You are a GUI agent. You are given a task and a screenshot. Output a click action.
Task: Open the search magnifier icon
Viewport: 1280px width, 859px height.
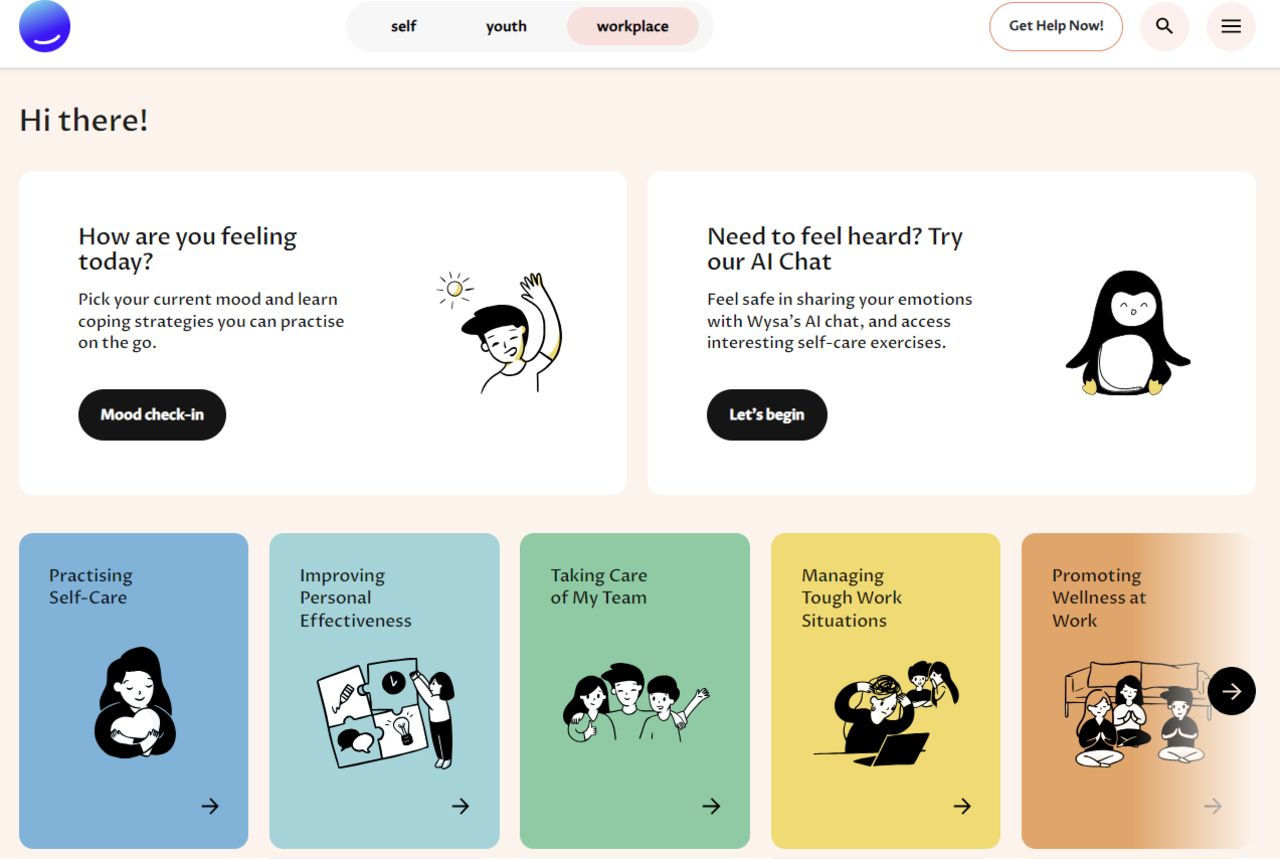[x=1164, y=27]
